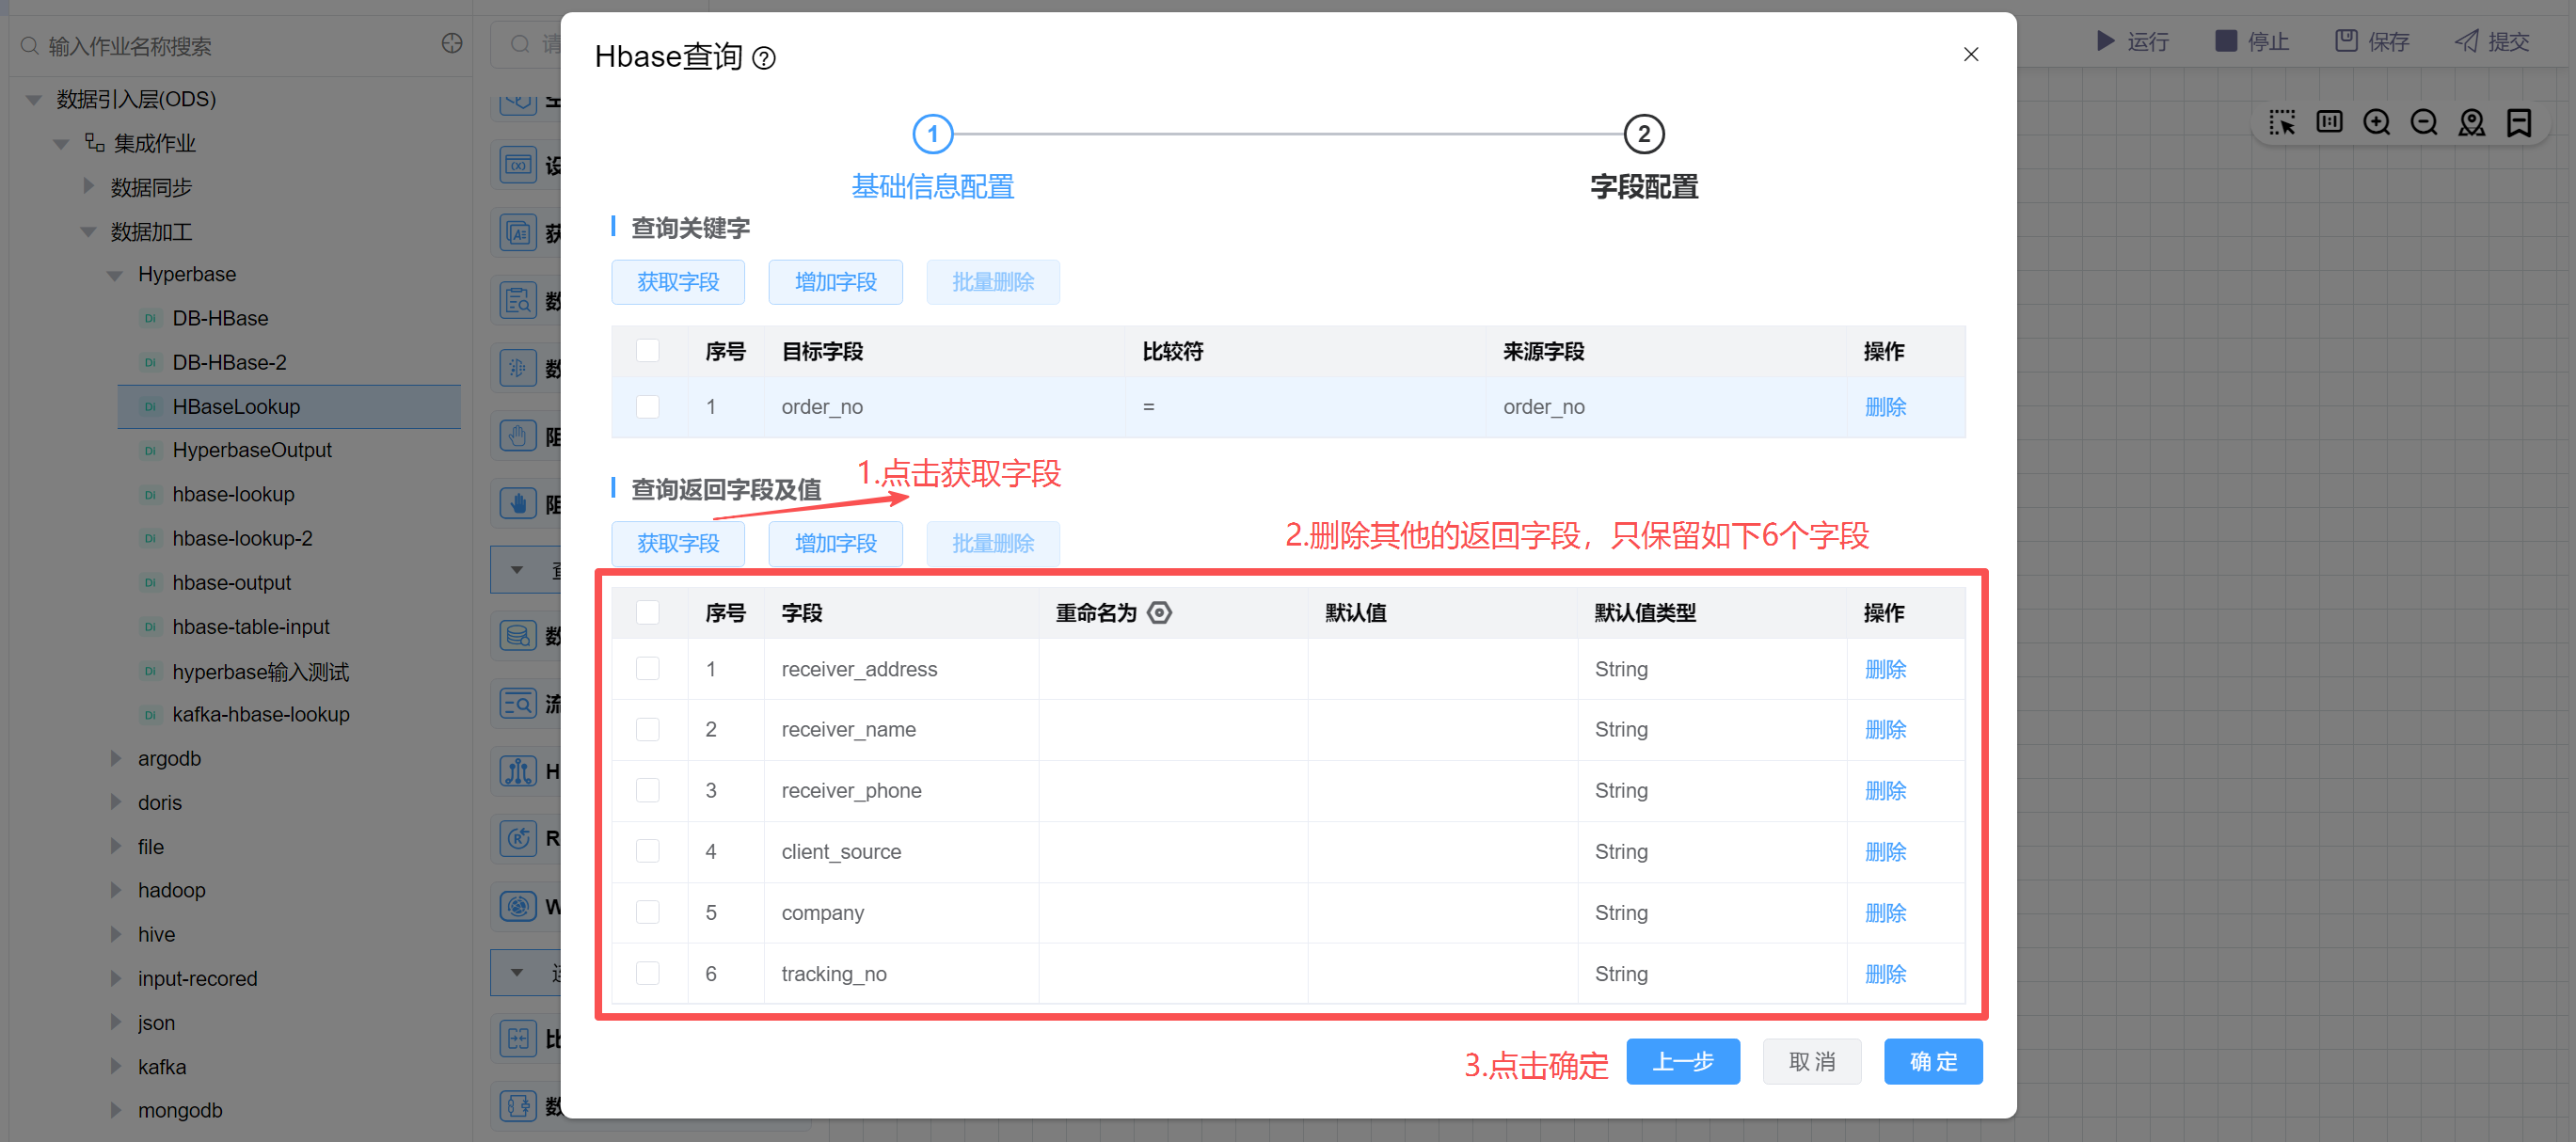This screenshot has height=1142, width=2576.
Task: Click the add job icon beside search box
Action: pos(452,44)
